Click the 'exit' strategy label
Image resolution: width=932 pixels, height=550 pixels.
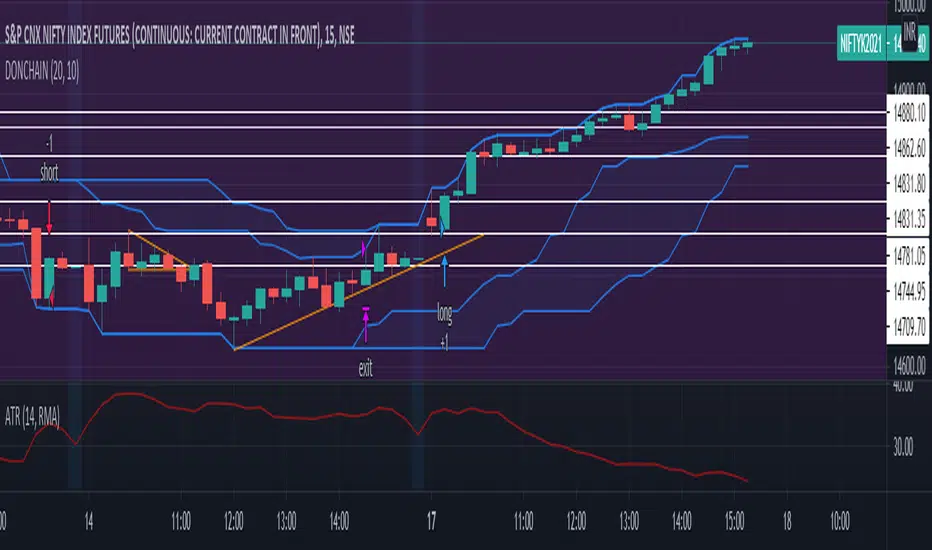tap(366, 369)
